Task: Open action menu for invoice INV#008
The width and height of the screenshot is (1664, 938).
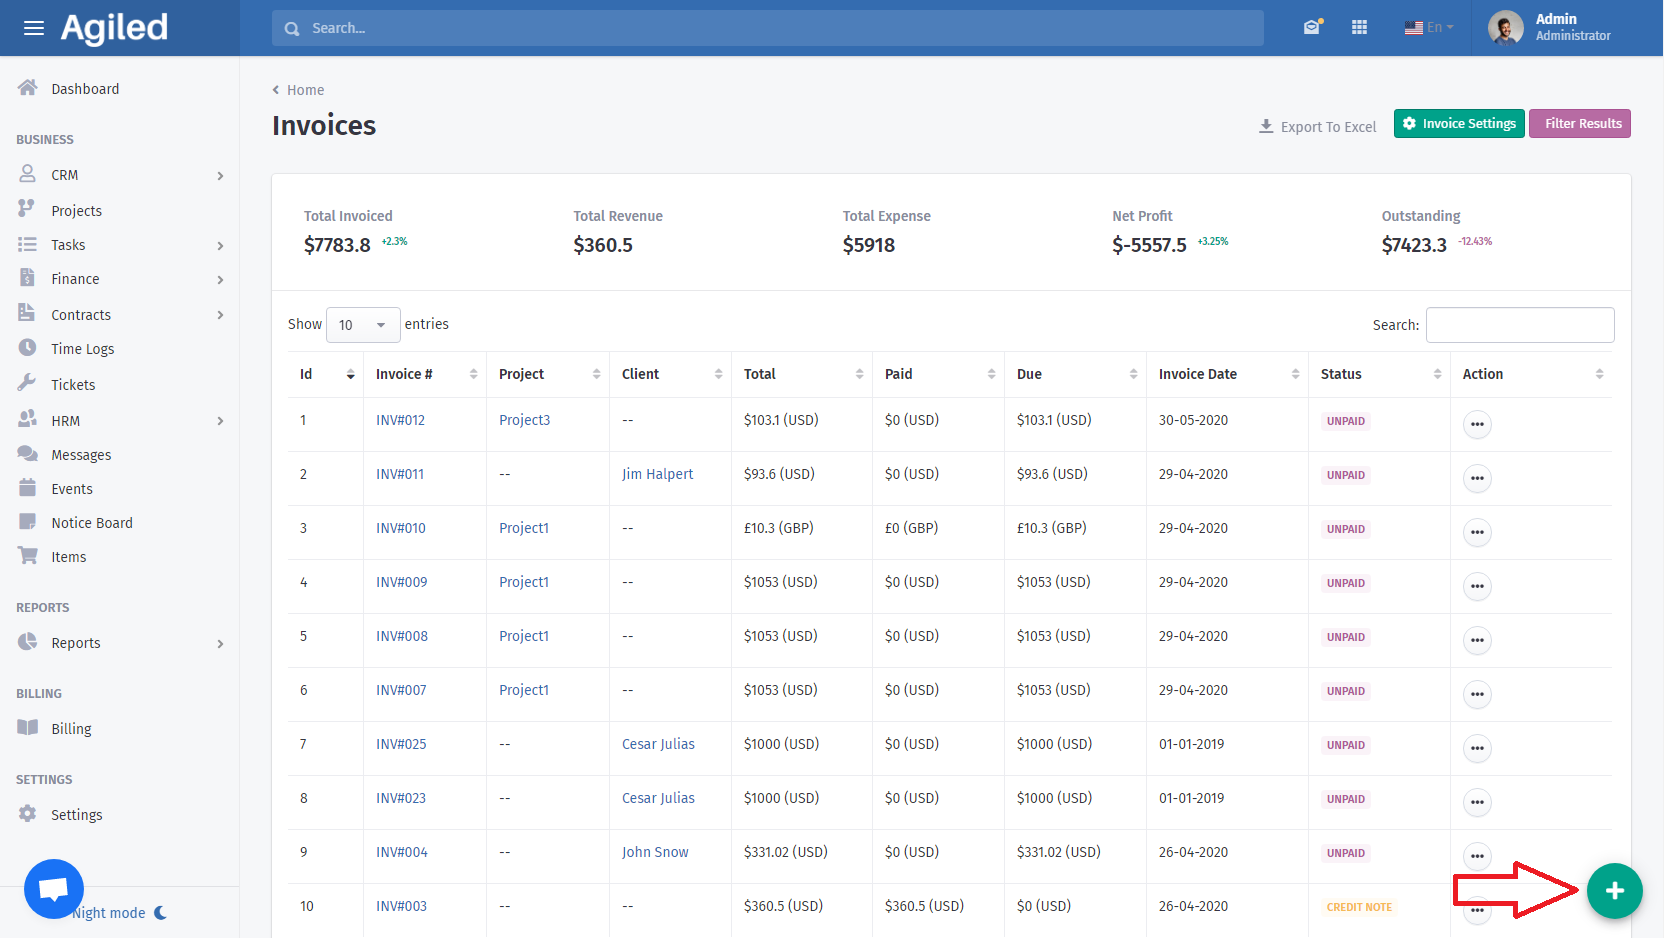Action: 1477,640
